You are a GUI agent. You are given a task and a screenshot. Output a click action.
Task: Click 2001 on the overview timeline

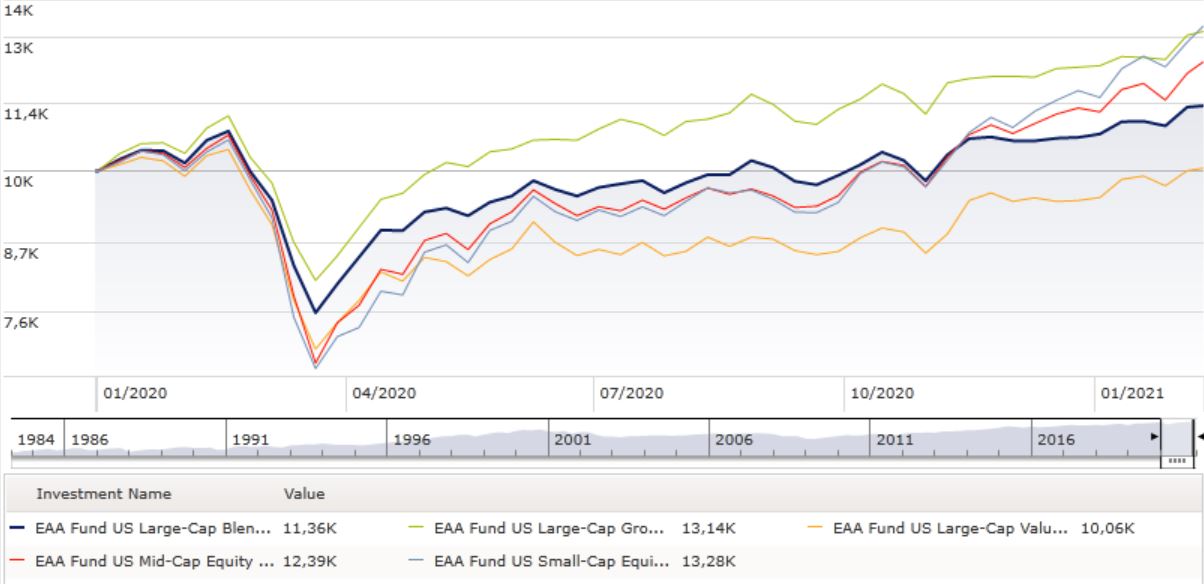point(573,440)
